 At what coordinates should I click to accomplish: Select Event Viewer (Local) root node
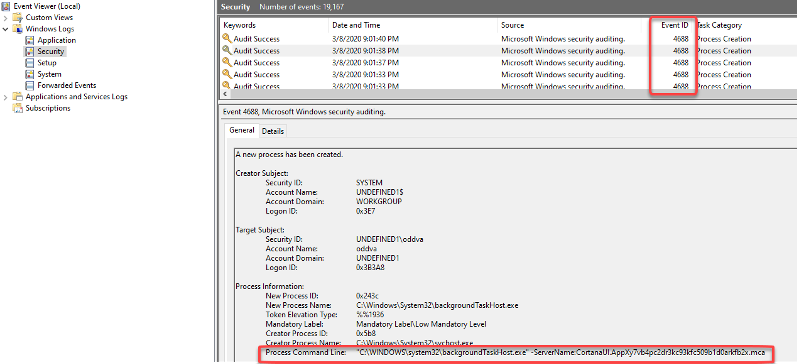[x=47, y=6]
